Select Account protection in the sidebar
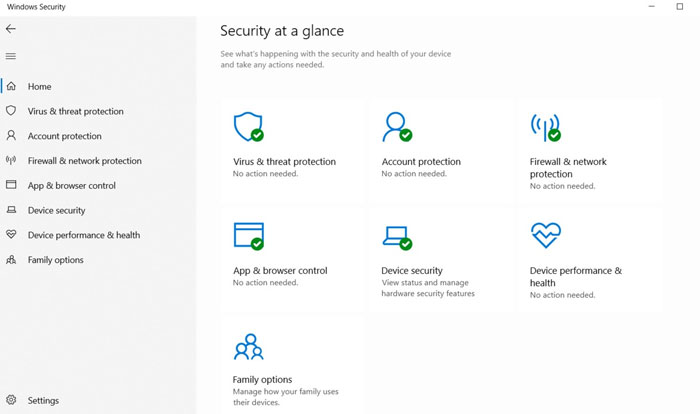Image resolution: width=700 pixels, height=414 pixels. (x=64, y=136)
